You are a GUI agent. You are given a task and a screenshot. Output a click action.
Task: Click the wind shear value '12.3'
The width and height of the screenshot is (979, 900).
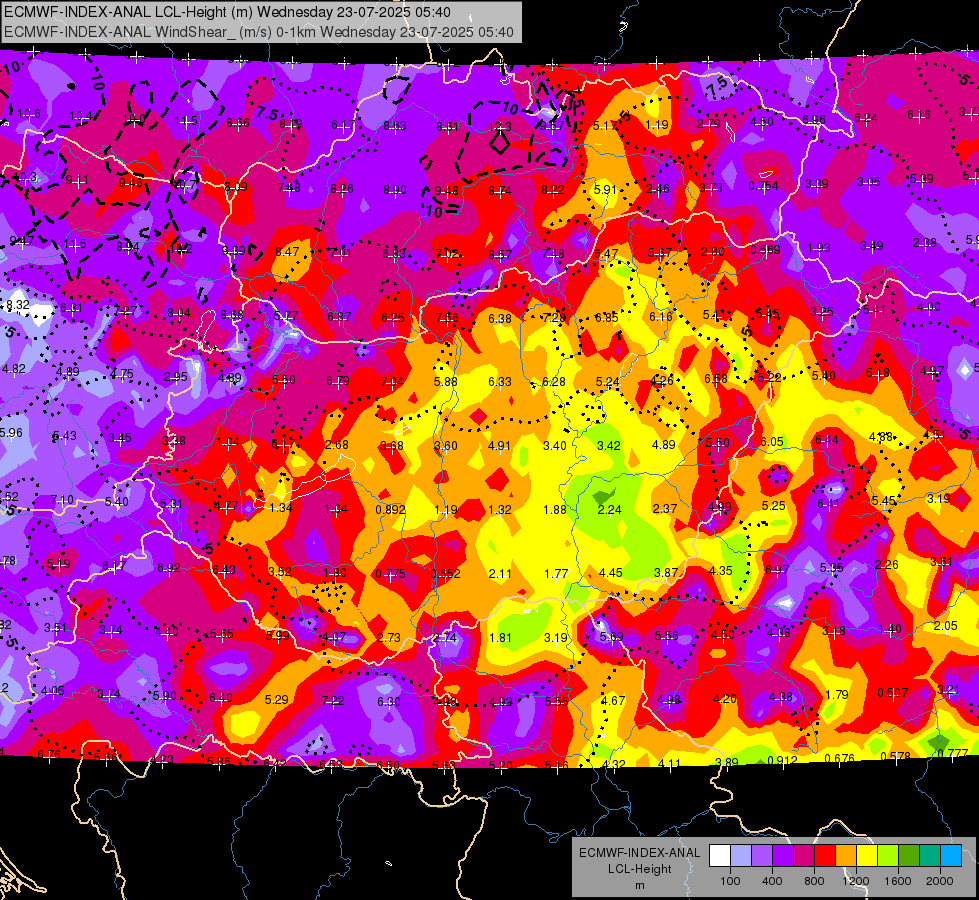click(x=500, y=127)
